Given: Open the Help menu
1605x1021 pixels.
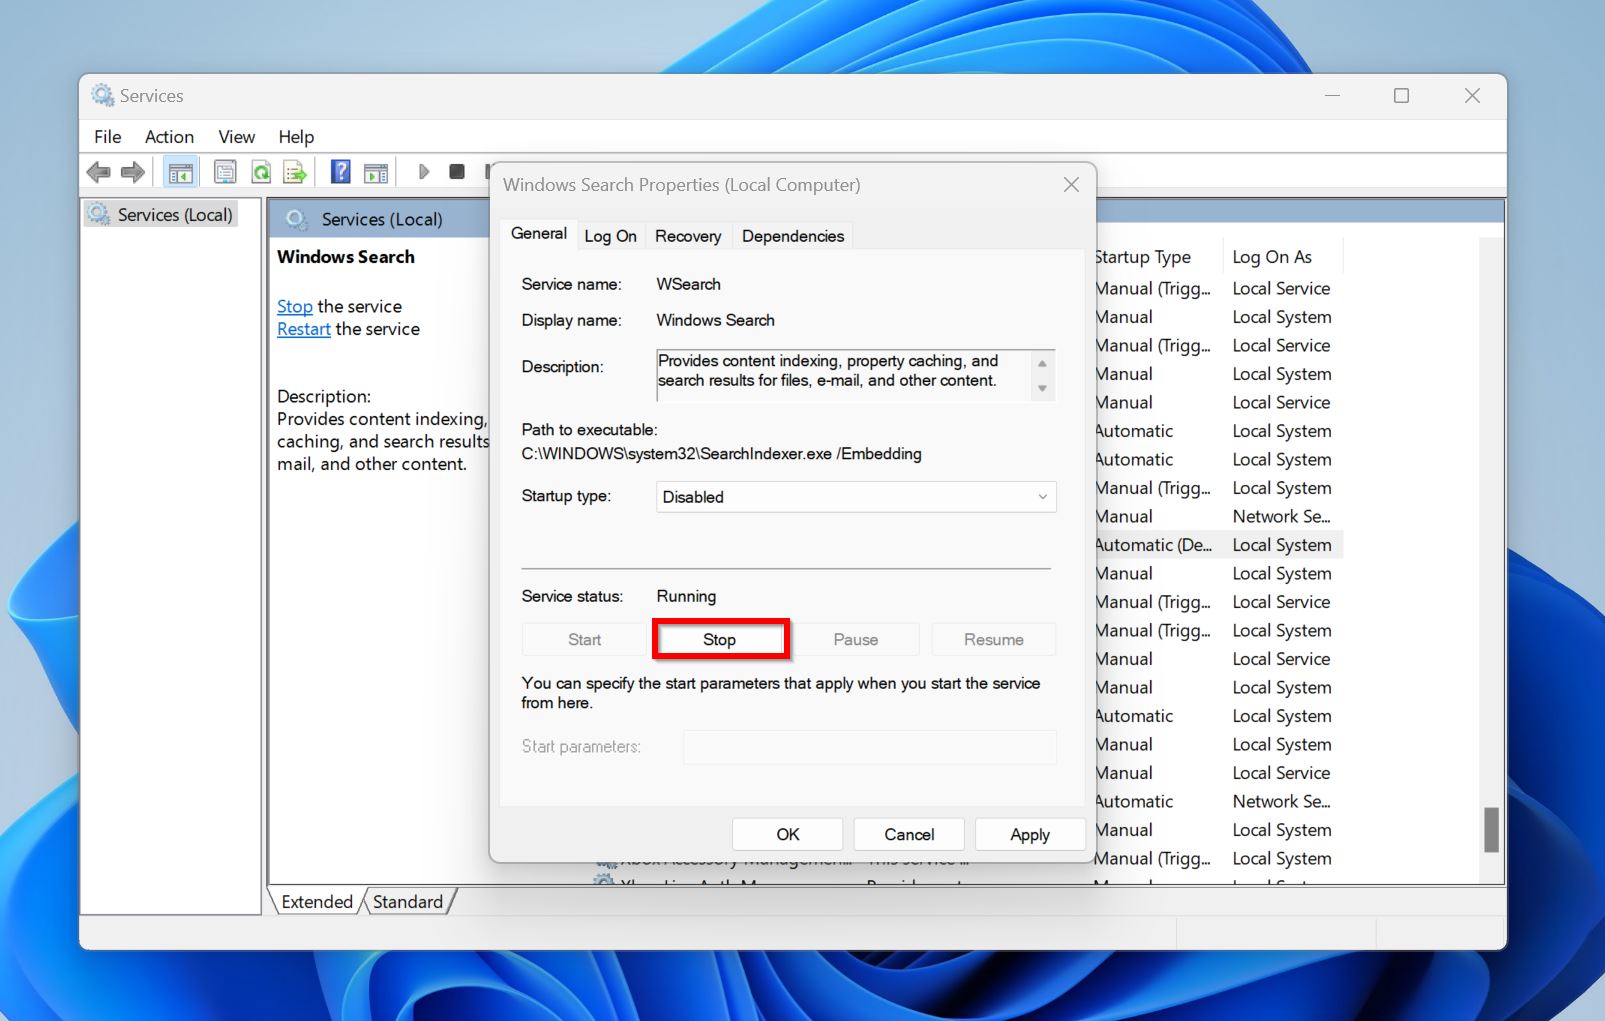Looking at the screenshot, I should point(296,137).
